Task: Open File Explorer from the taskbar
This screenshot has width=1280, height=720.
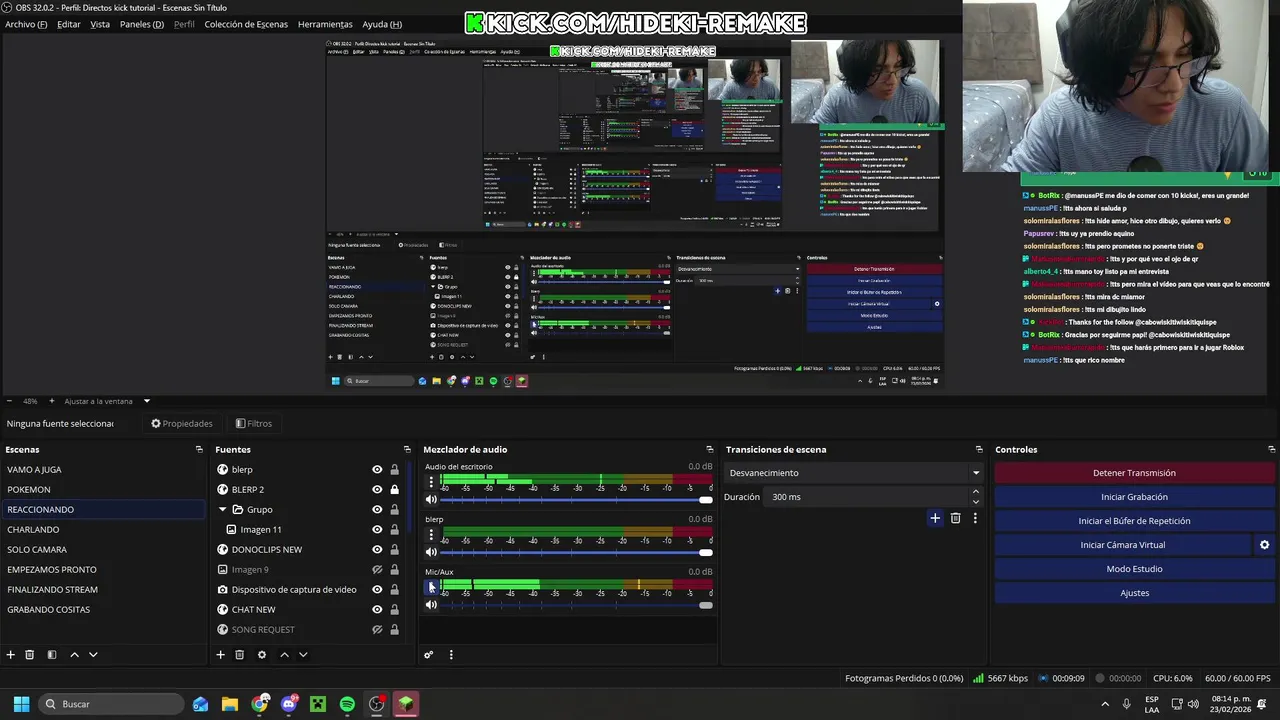Action: point(230,704)
